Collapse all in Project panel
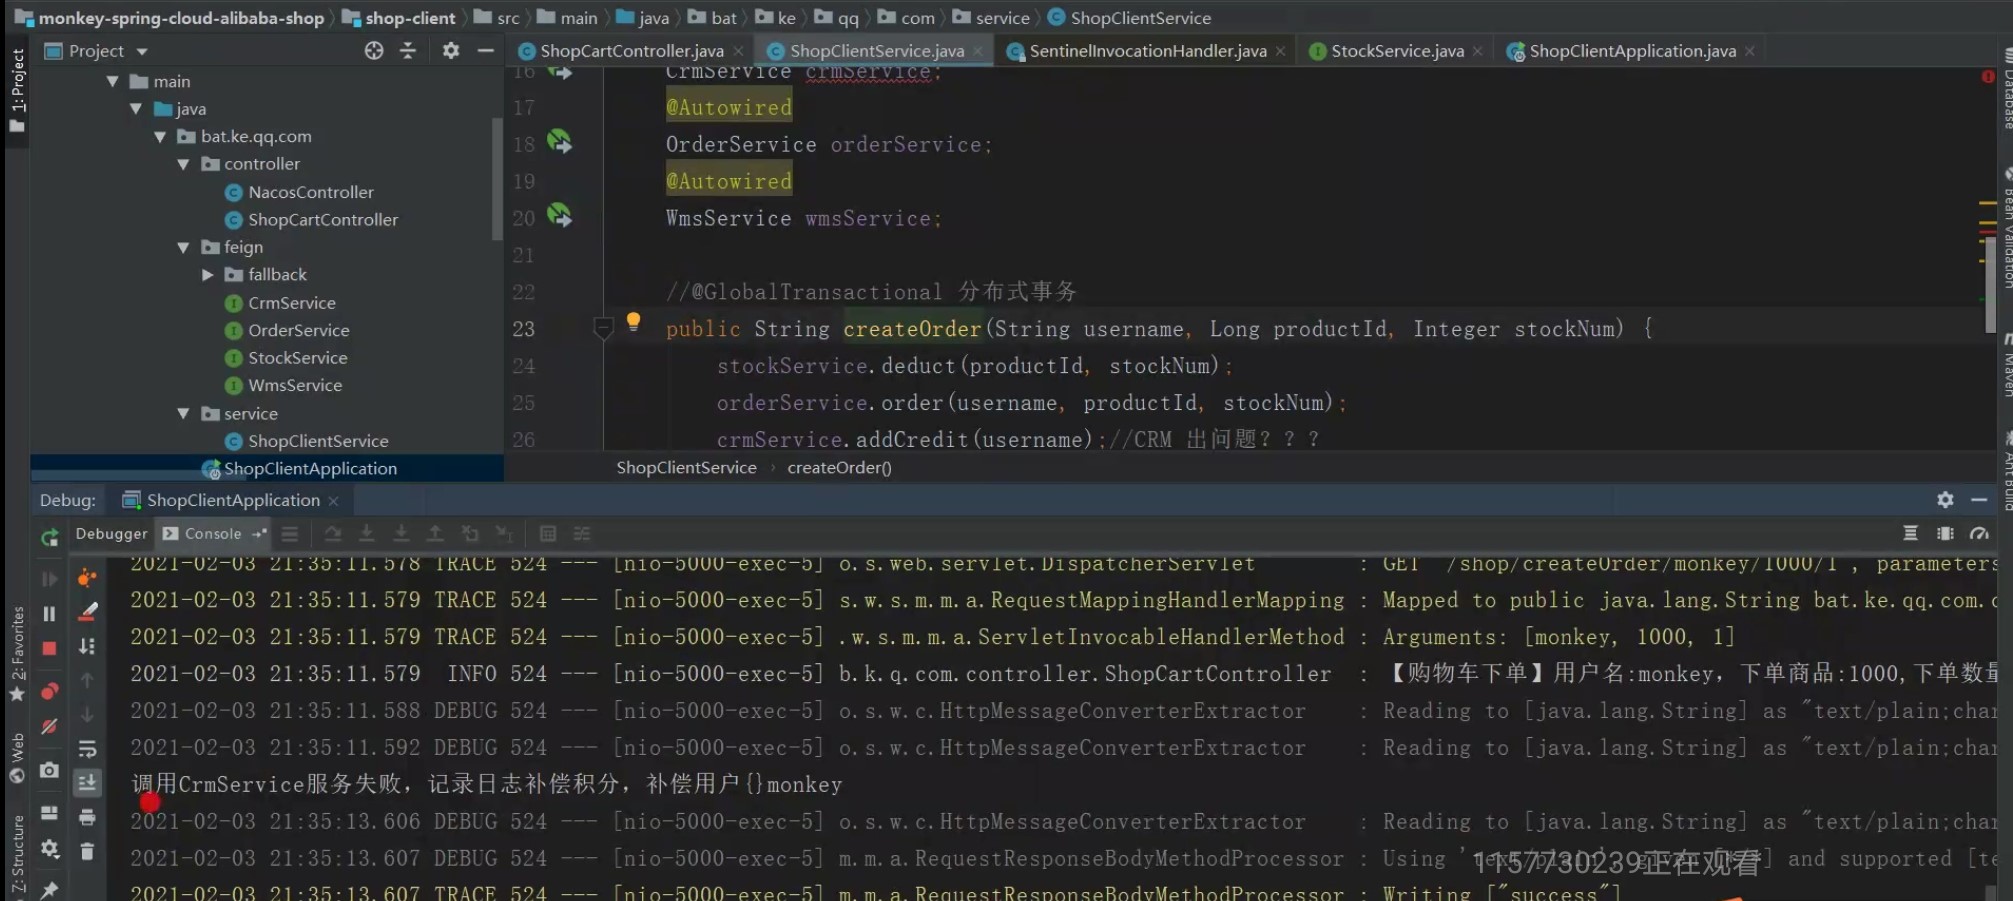Viewport: 2013px width, 901px height. pyautogui.click(x=408, y=50)
